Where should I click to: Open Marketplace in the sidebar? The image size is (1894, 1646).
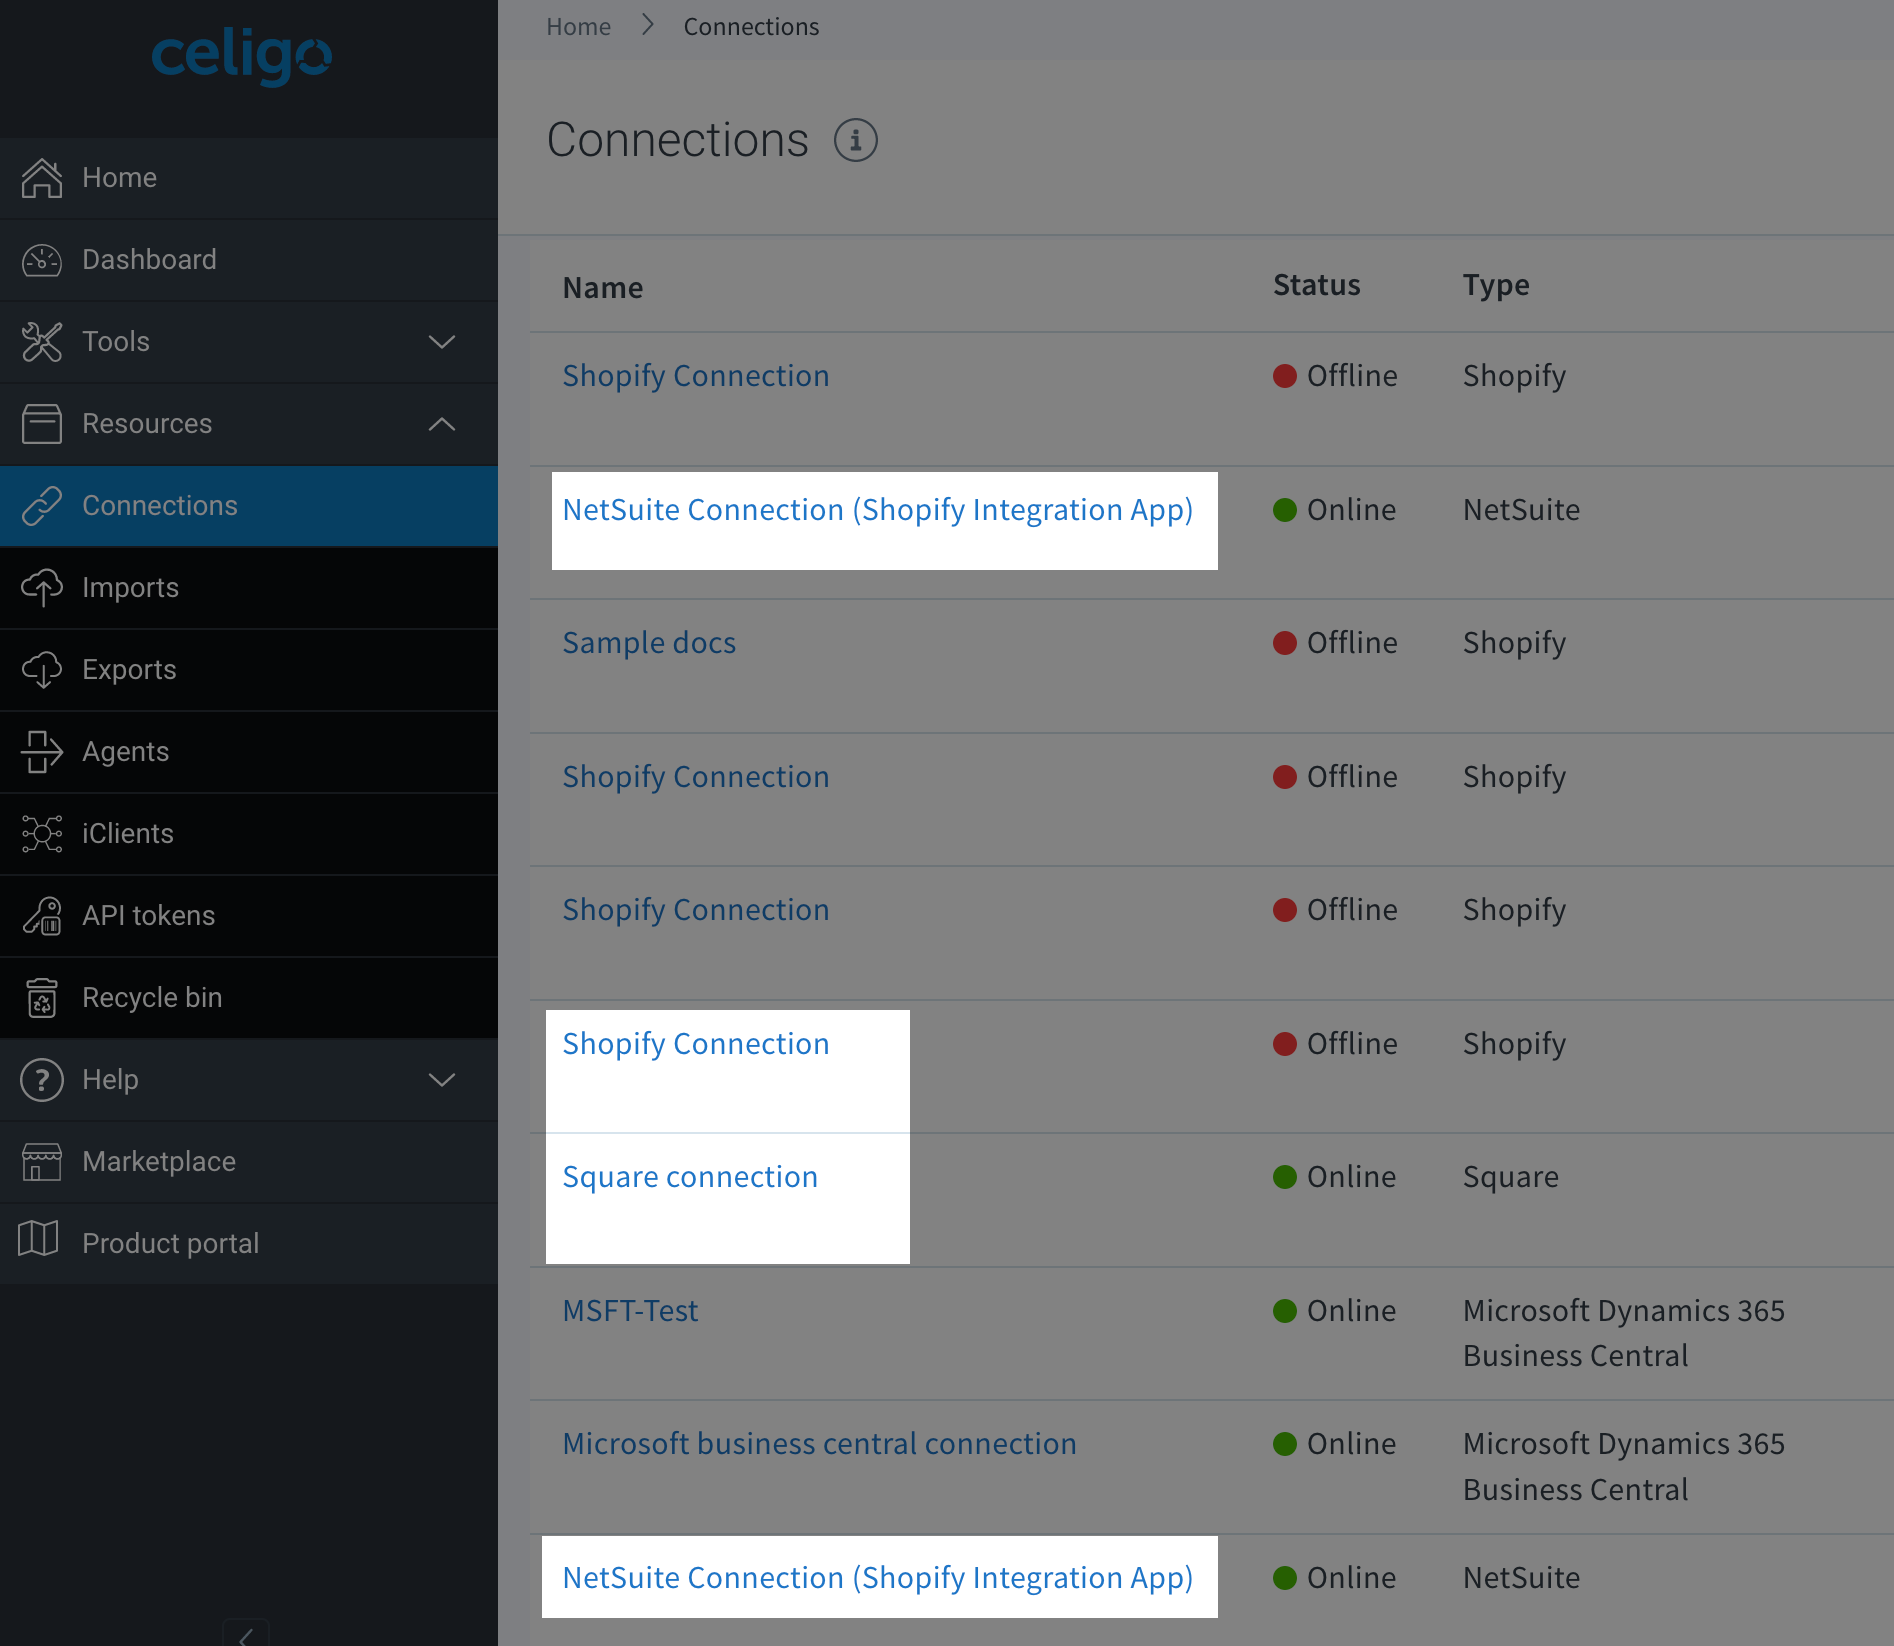(249, 1162)
